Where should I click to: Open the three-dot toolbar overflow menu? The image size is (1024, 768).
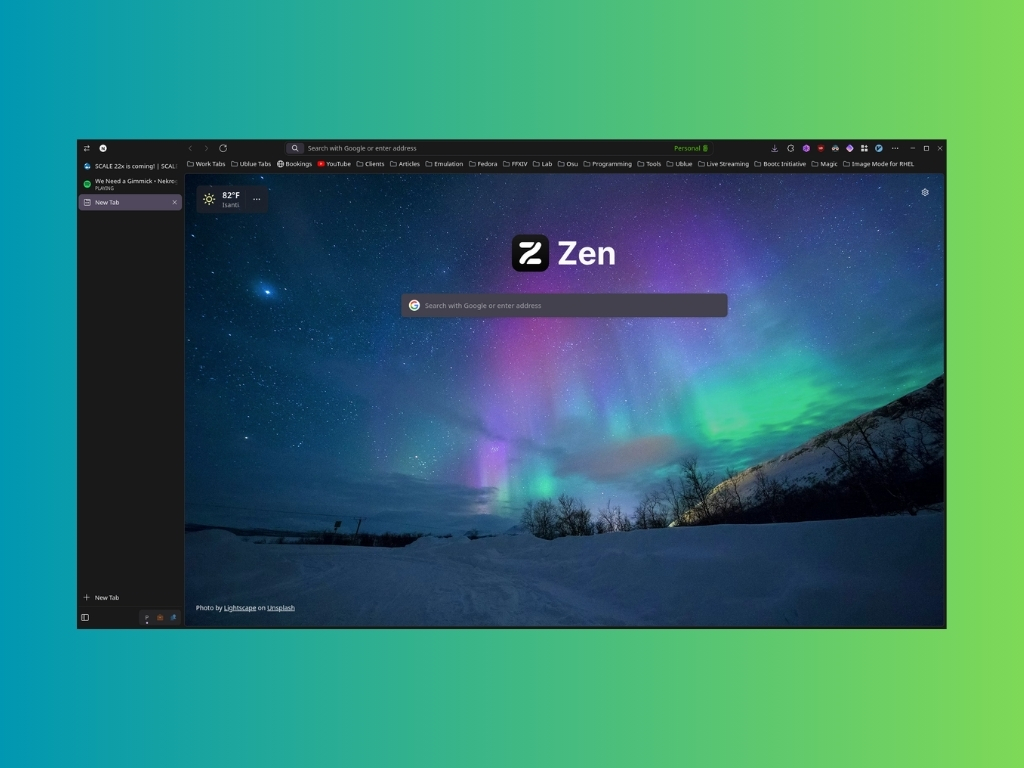click(895, 148)
